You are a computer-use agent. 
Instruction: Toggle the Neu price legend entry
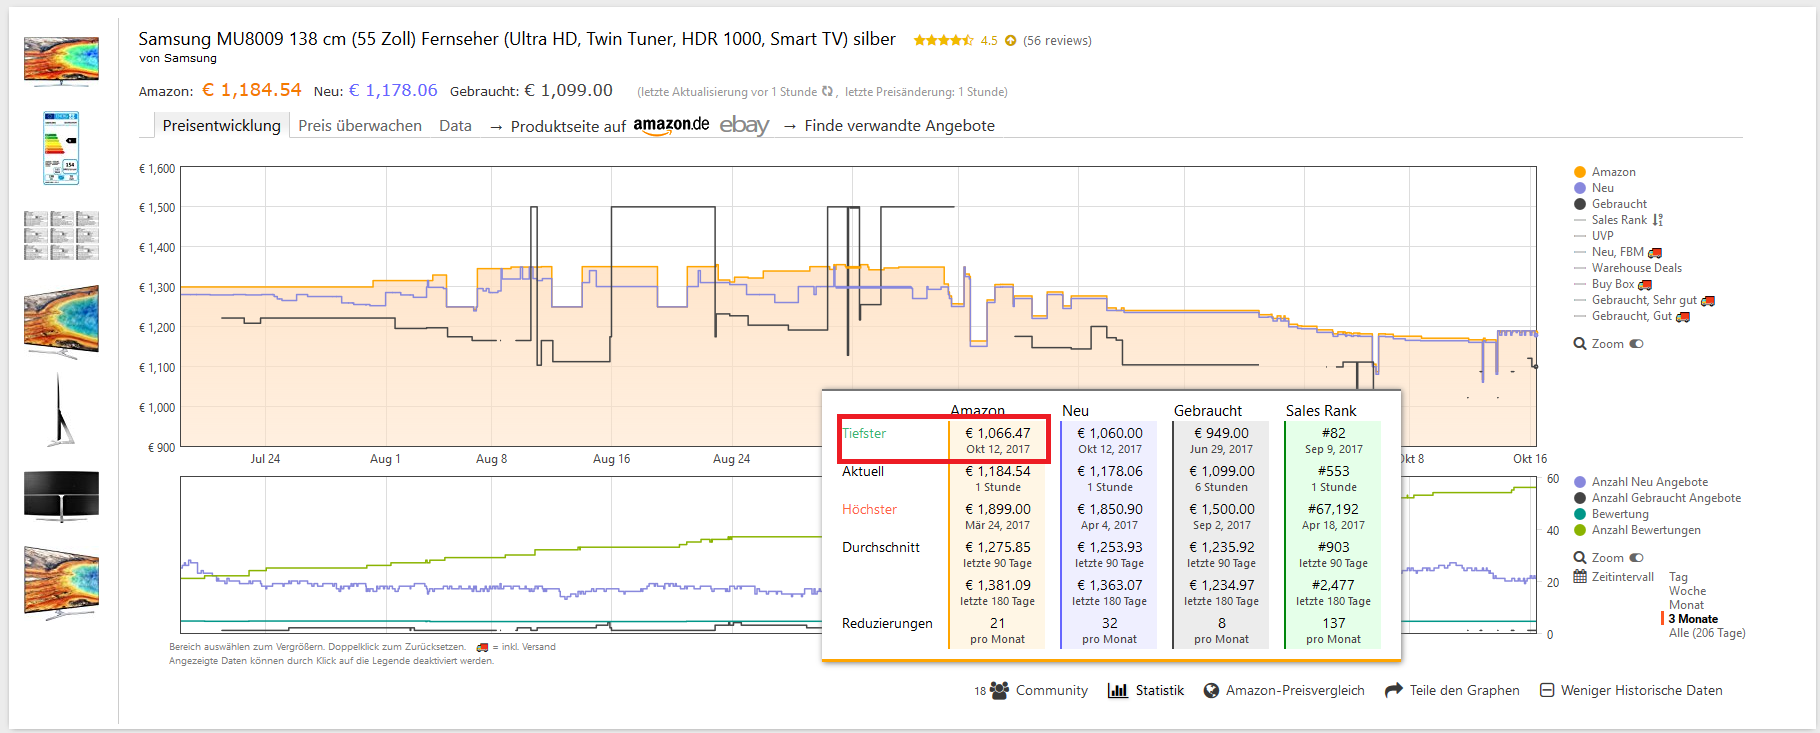click(x=1594, y=188)
